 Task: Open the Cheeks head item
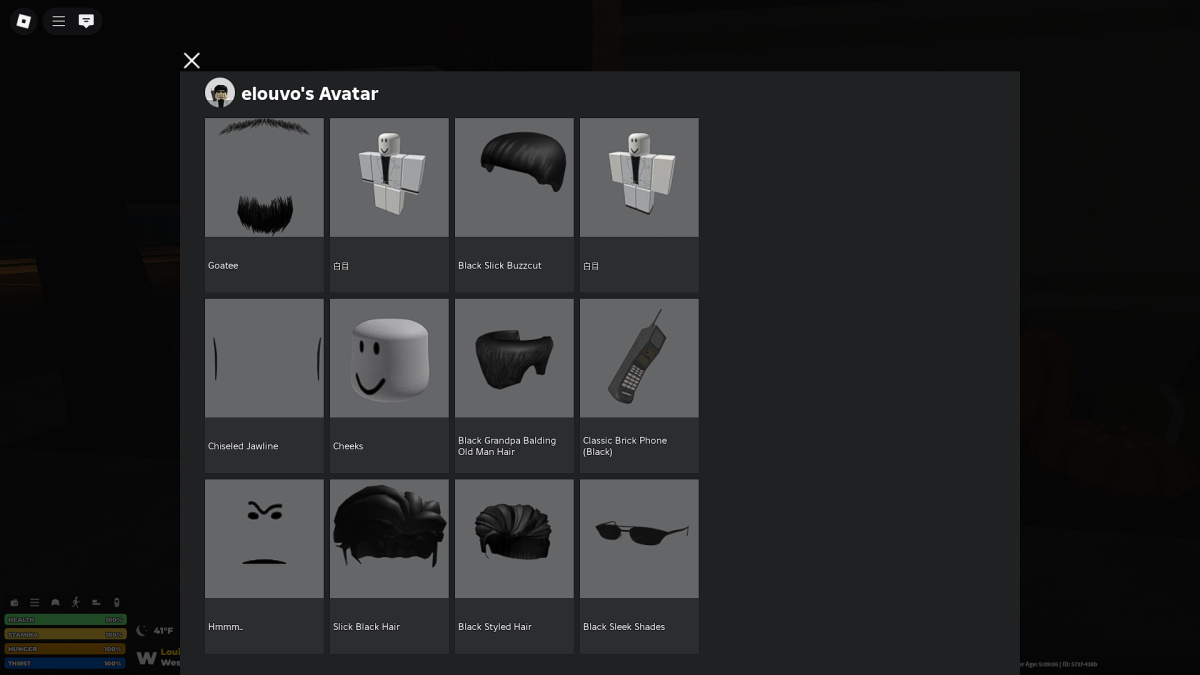coord(389,358)
